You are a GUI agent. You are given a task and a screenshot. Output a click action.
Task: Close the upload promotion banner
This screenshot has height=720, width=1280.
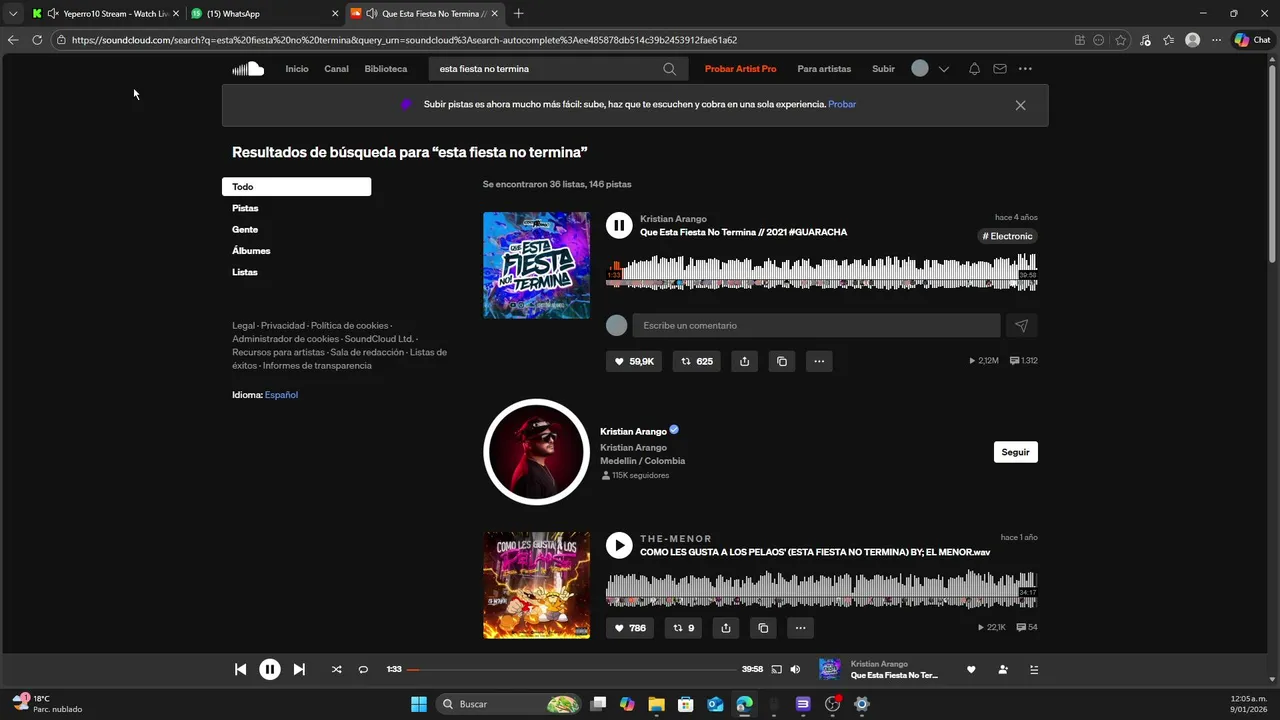pos(1020,105)
